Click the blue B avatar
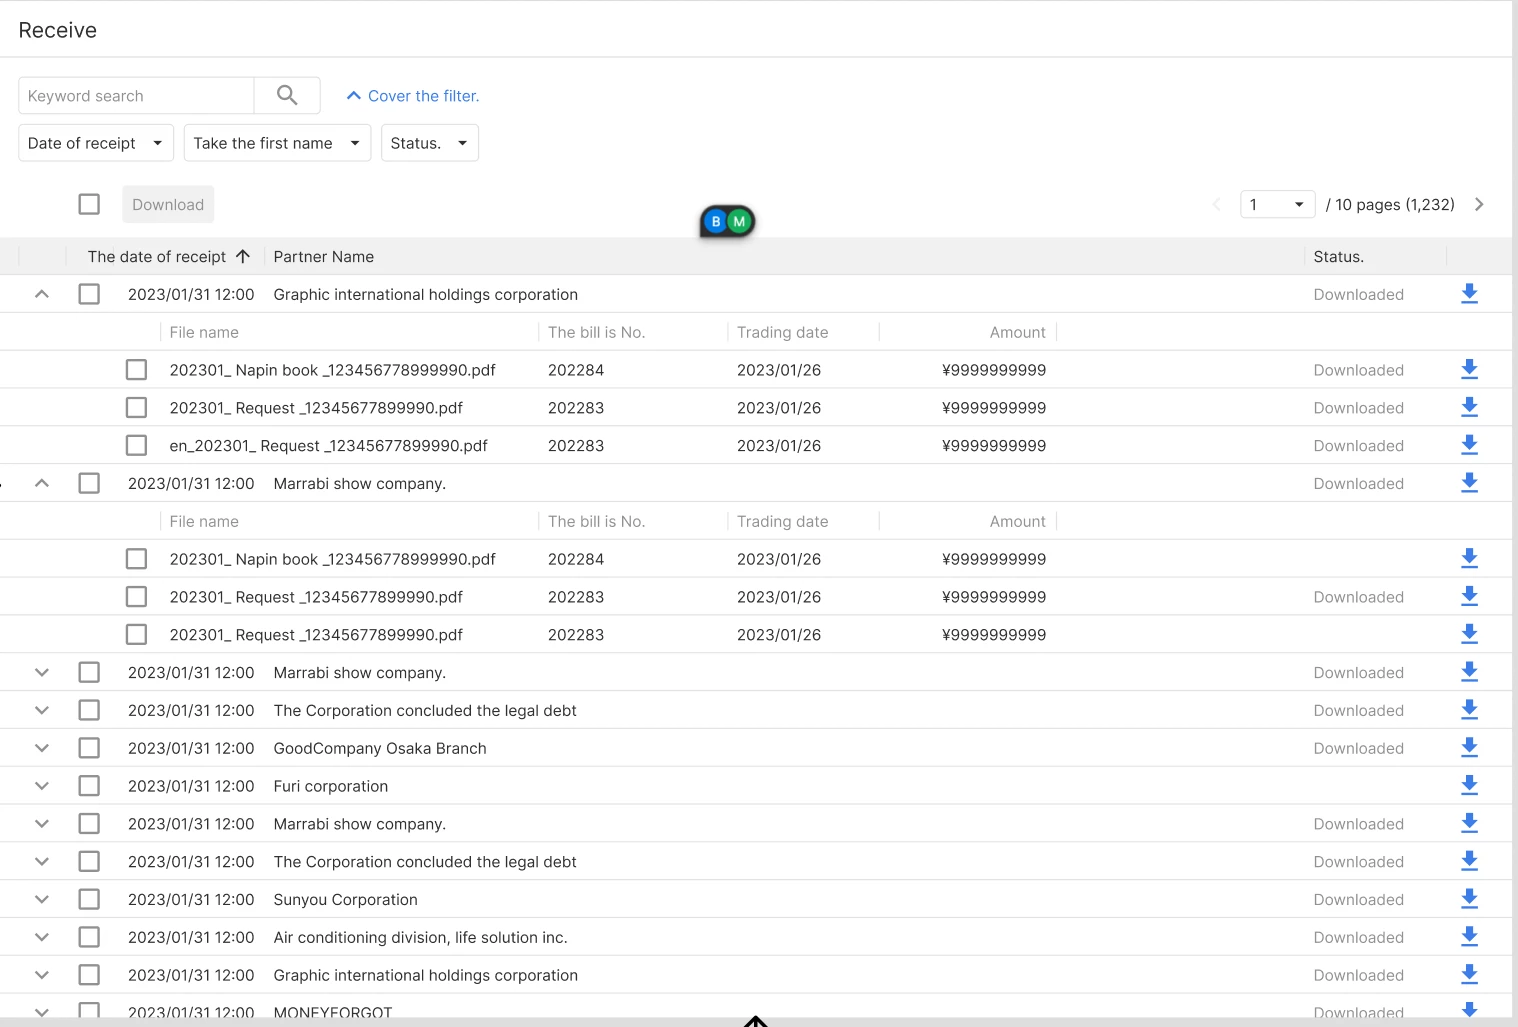Viewport: 1518px width, 1027px height. pos(716,221)
